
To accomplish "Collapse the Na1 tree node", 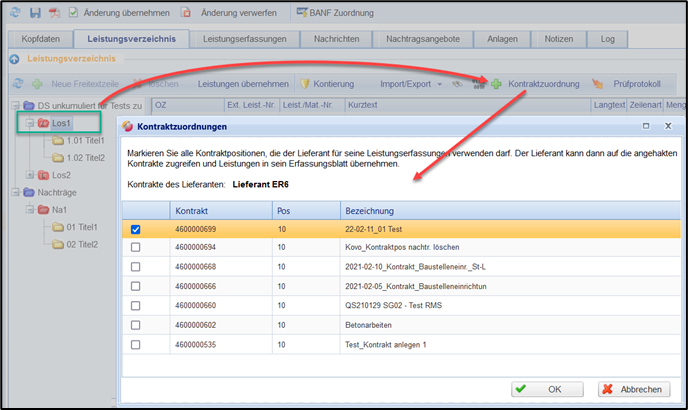I will (29, 209).
